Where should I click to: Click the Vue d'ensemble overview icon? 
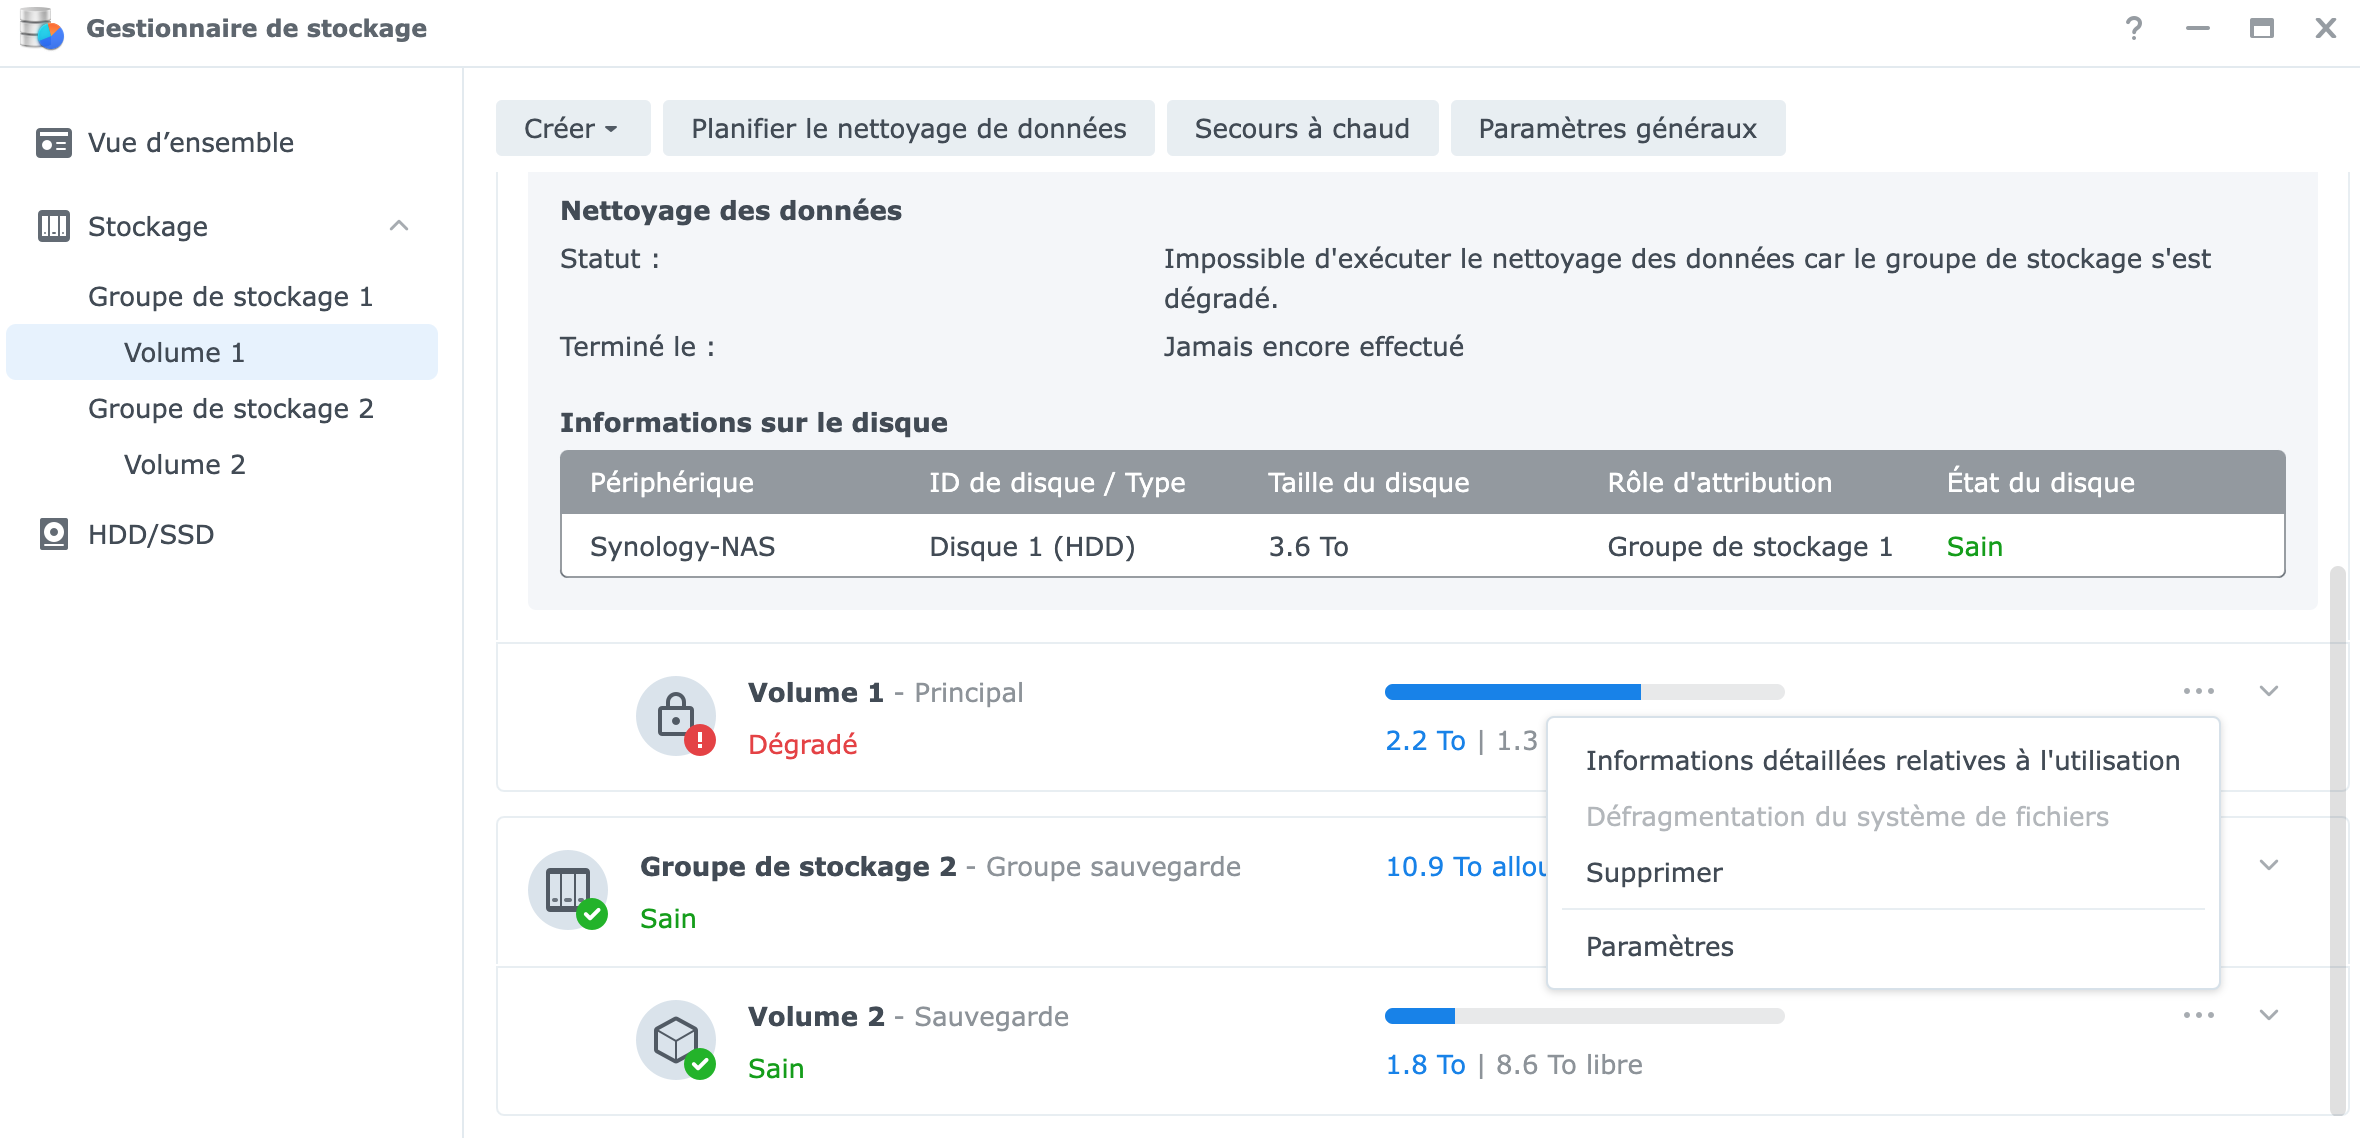coord(53,143)
